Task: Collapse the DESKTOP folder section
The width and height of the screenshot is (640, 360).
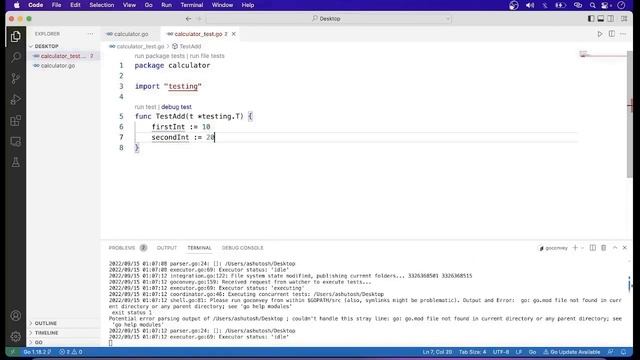Action: pos(64,46)
